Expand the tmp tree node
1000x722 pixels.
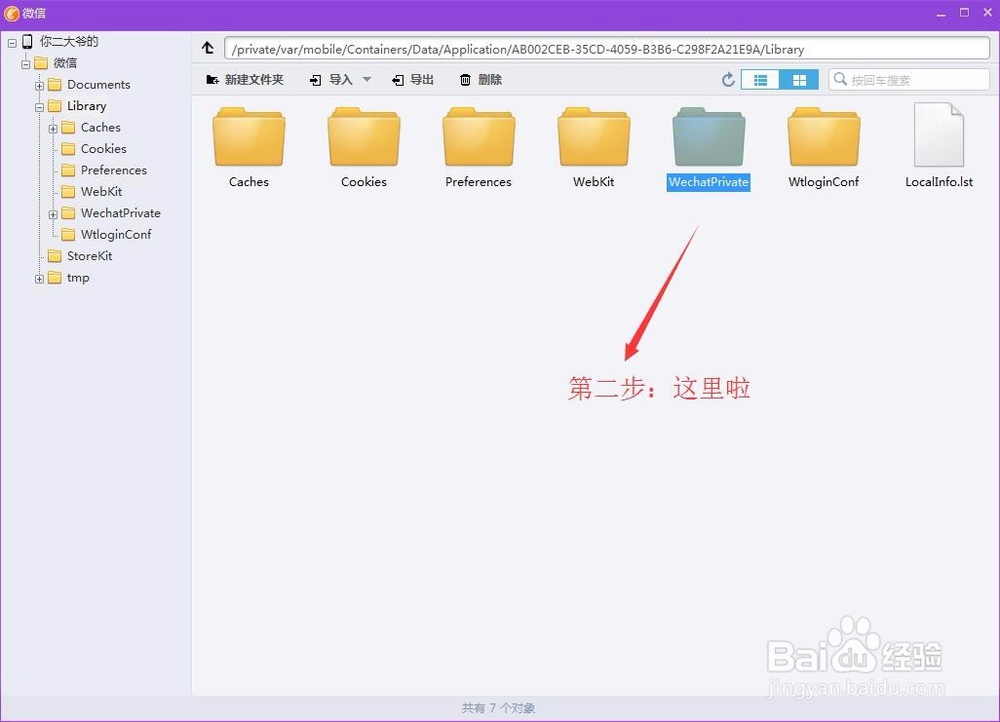(x=40, y=279)
